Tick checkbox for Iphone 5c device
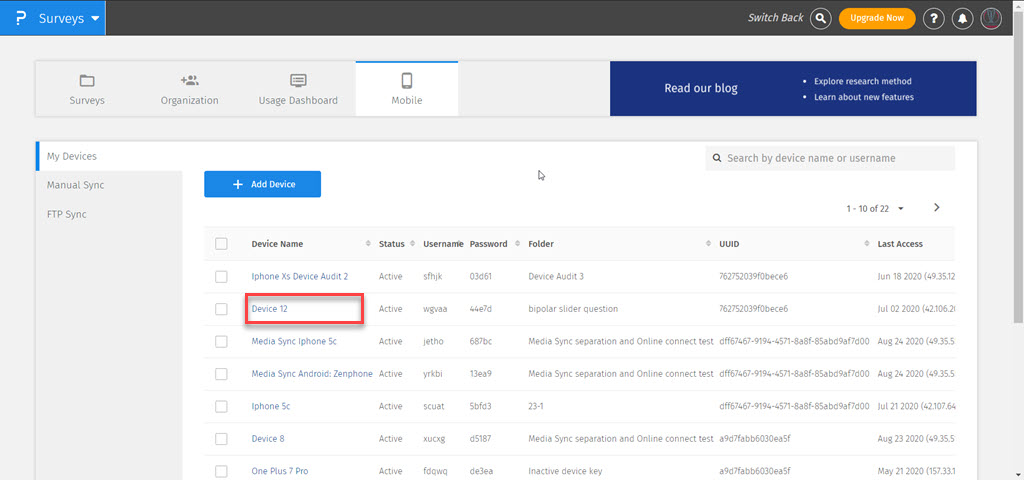The image size is (1024, 481). pos(221,406)
